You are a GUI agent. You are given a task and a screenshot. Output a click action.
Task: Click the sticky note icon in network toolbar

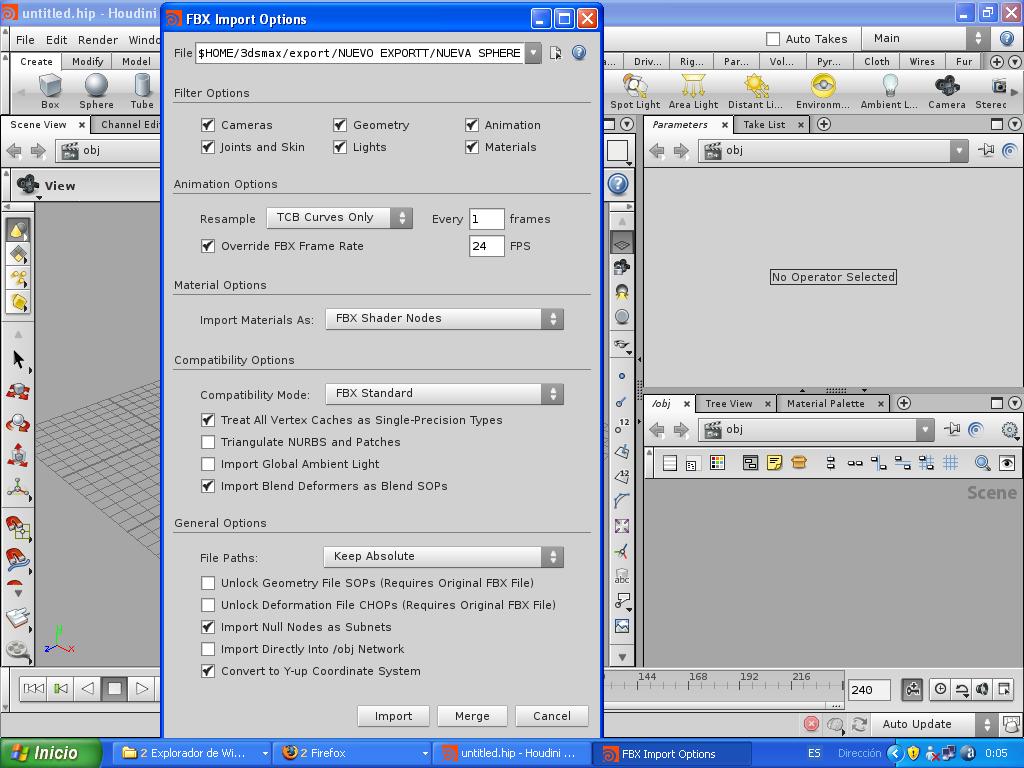[x=775, y=463]
